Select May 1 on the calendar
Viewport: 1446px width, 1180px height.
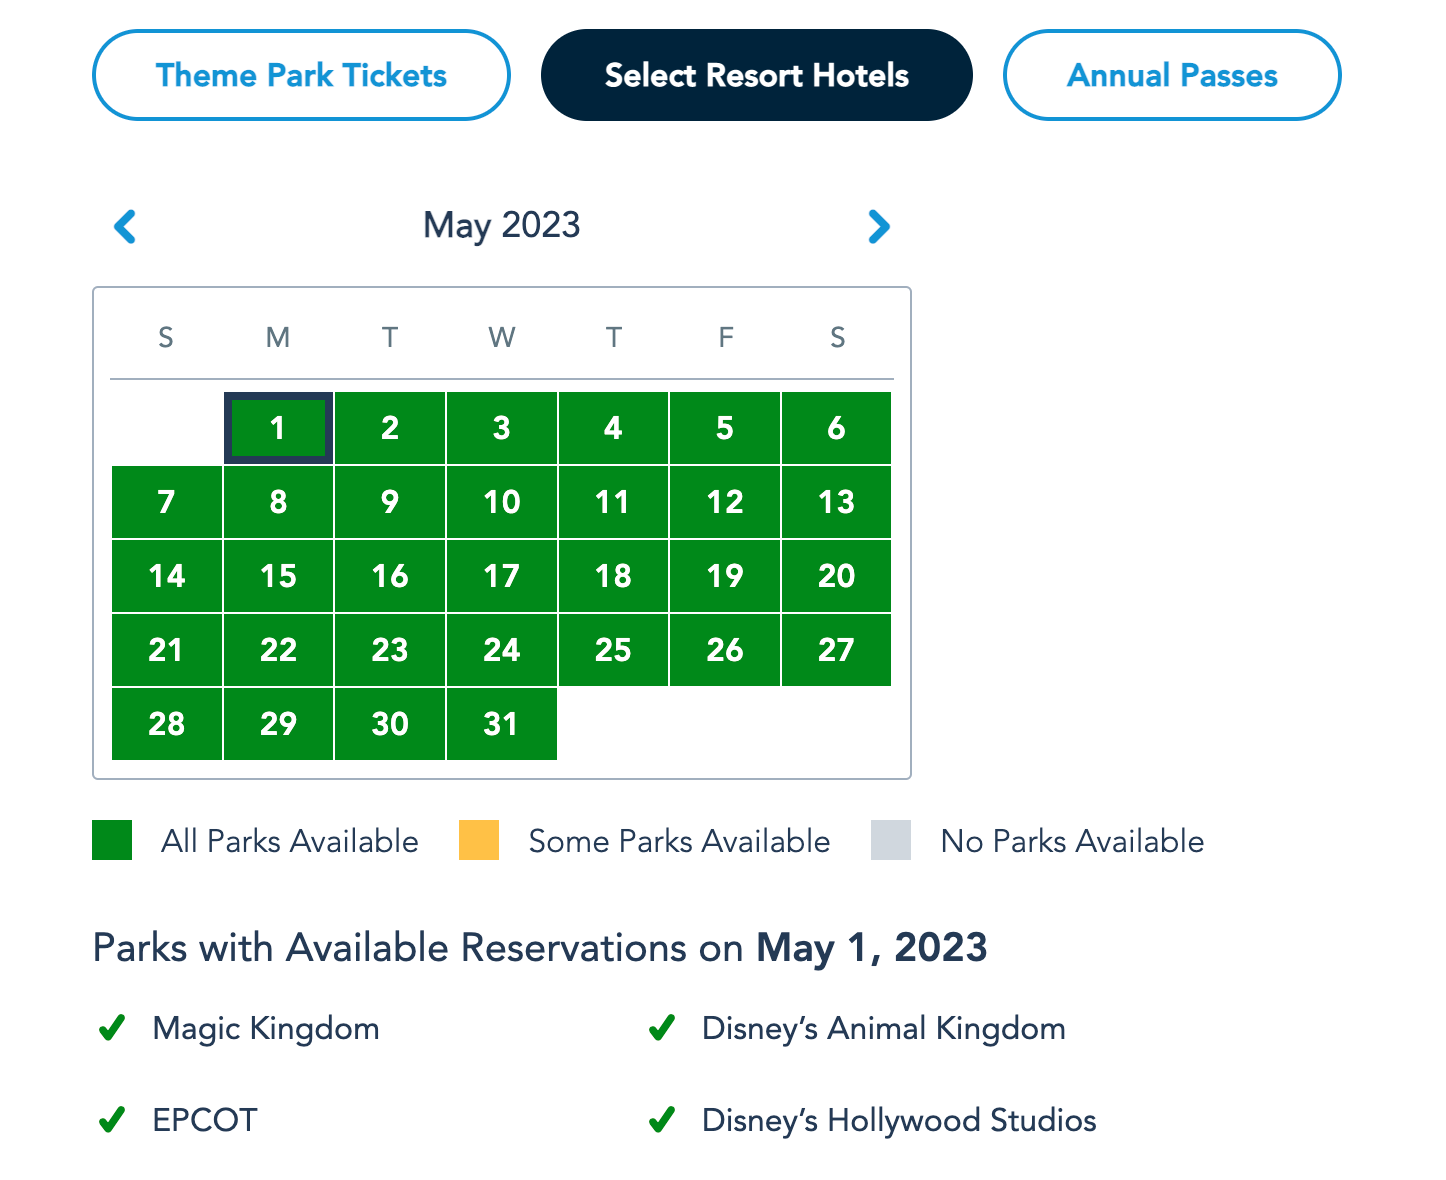click(278, 428)
